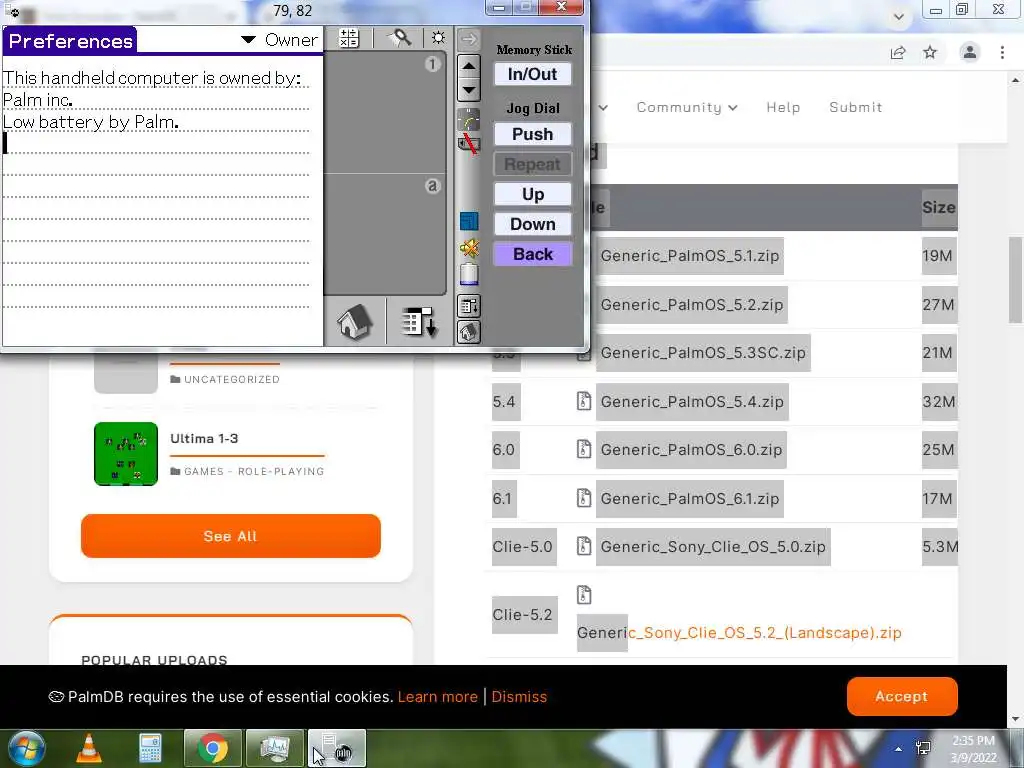This screenshot has height=768, width=1024.
Task: Switch to Chrome in the taskbar
Action: point(212,749)
